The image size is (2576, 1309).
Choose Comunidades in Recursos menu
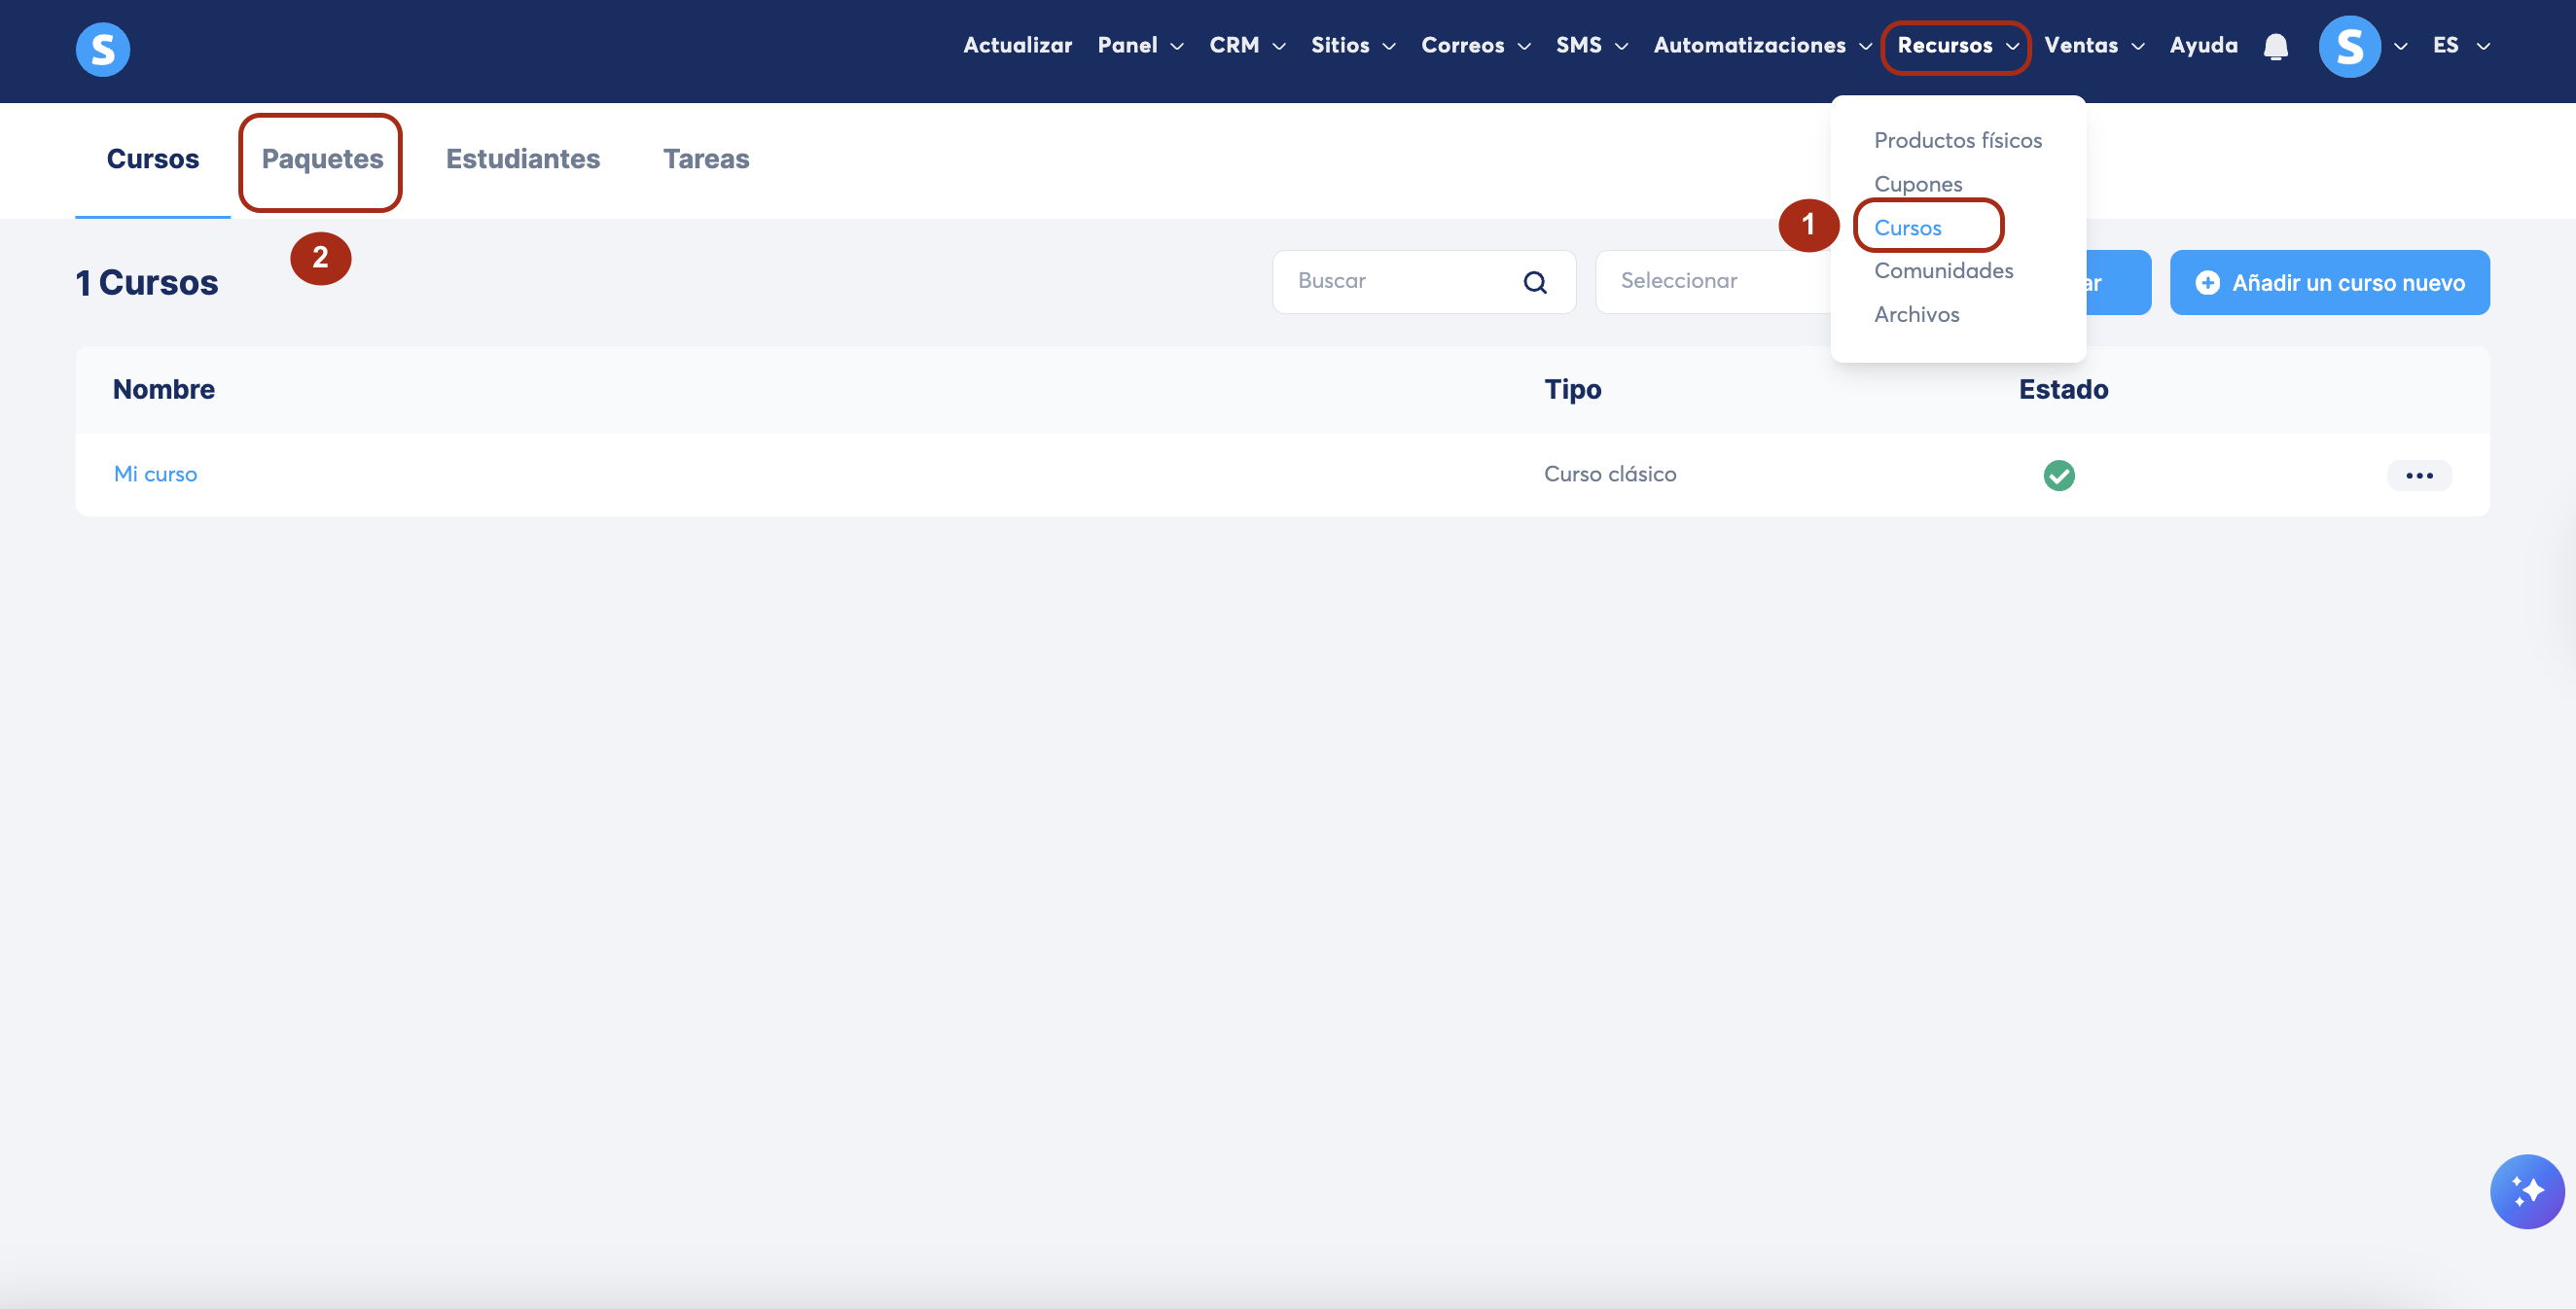(x=1943, y=271)
